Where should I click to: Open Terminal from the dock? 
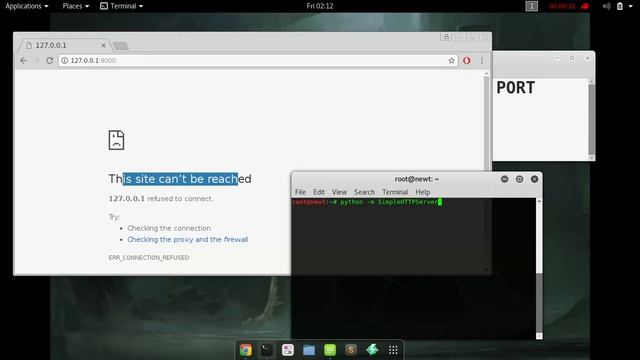[267, 350]
